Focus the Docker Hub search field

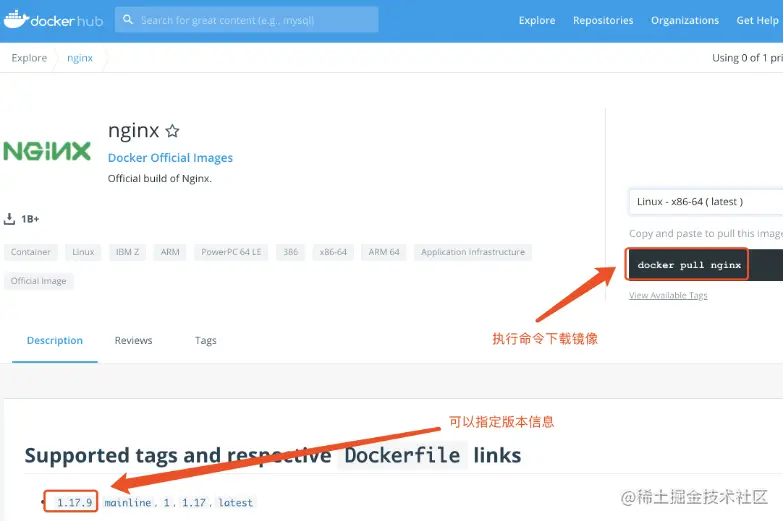(x=246, y=20)
